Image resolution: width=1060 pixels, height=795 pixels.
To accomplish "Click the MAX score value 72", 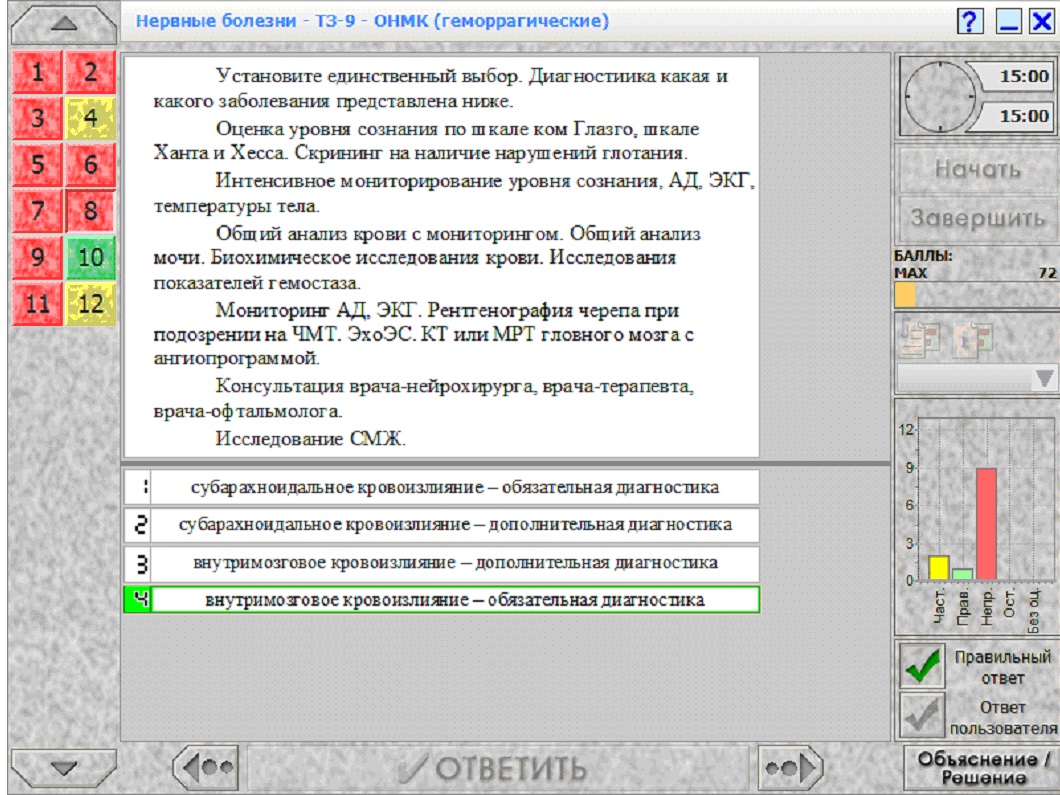I will pos(1047,273).
